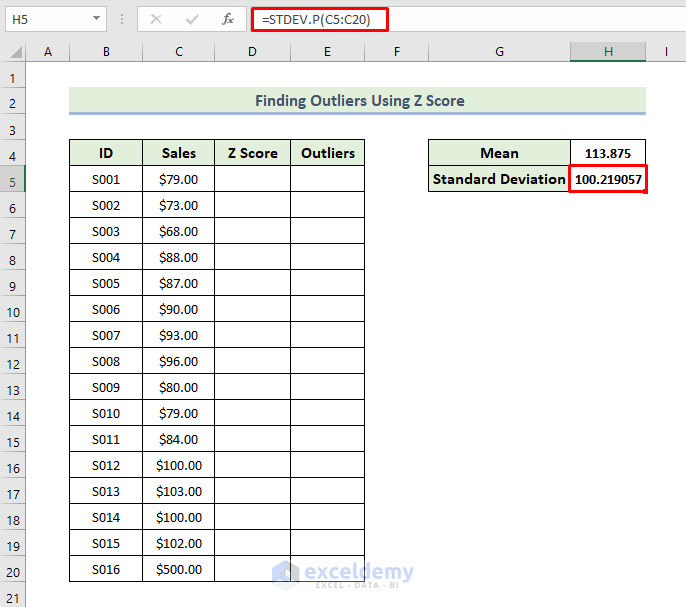The height and width of the screenshot is (607, 686).
Task: Select column G header
Action: click(x=499, y=52)
